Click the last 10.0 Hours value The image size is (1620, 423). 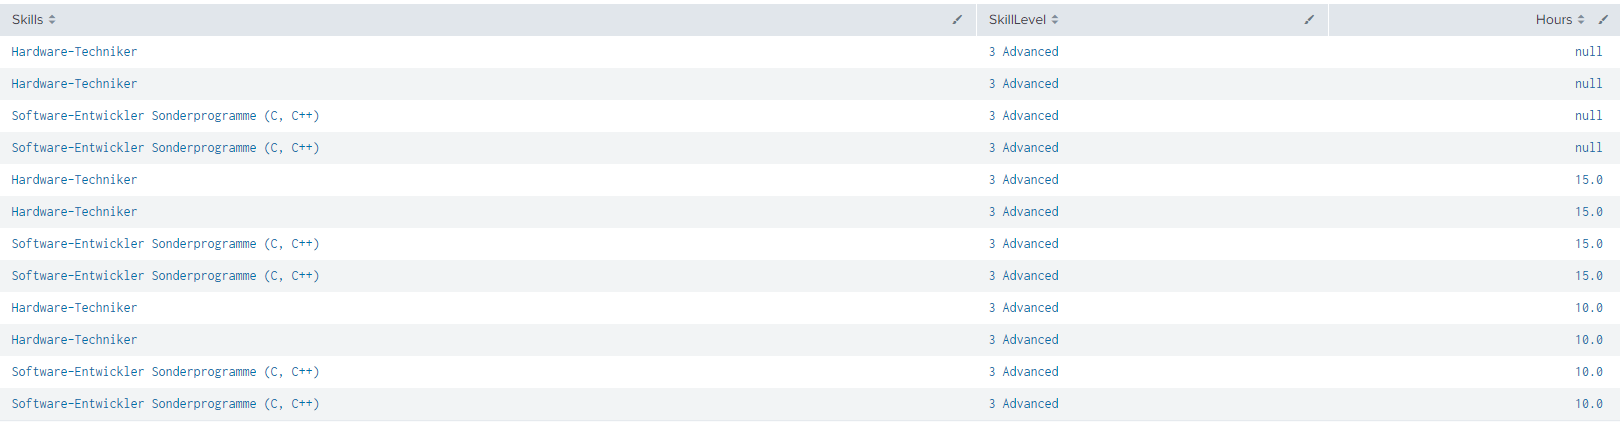click(x=1588, y=404)
